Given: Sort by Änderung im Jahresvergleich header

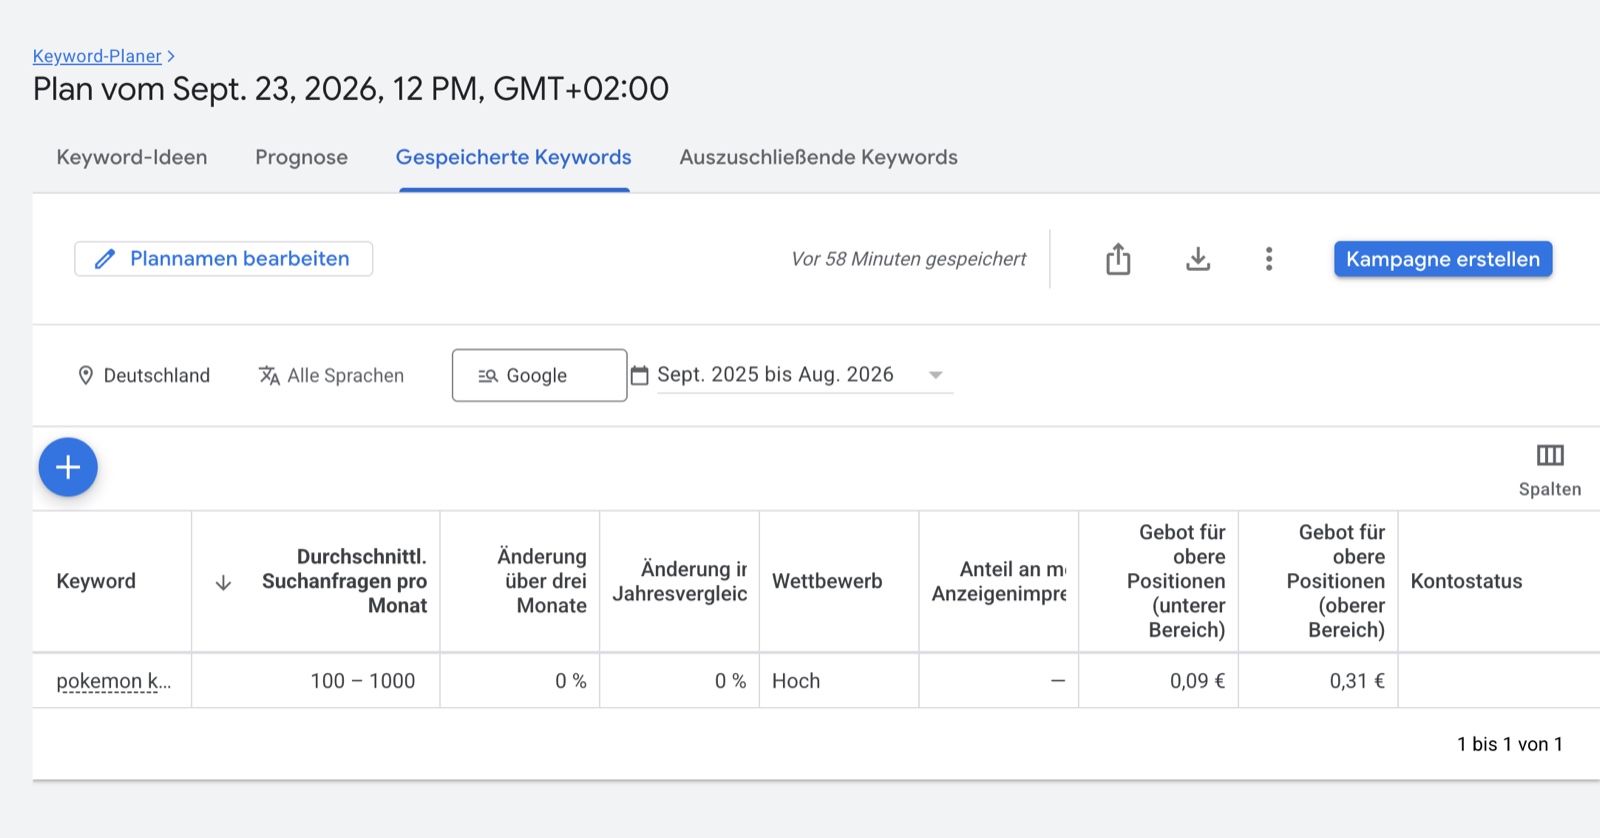Looking at the screenshot, I should coord(680,581).
